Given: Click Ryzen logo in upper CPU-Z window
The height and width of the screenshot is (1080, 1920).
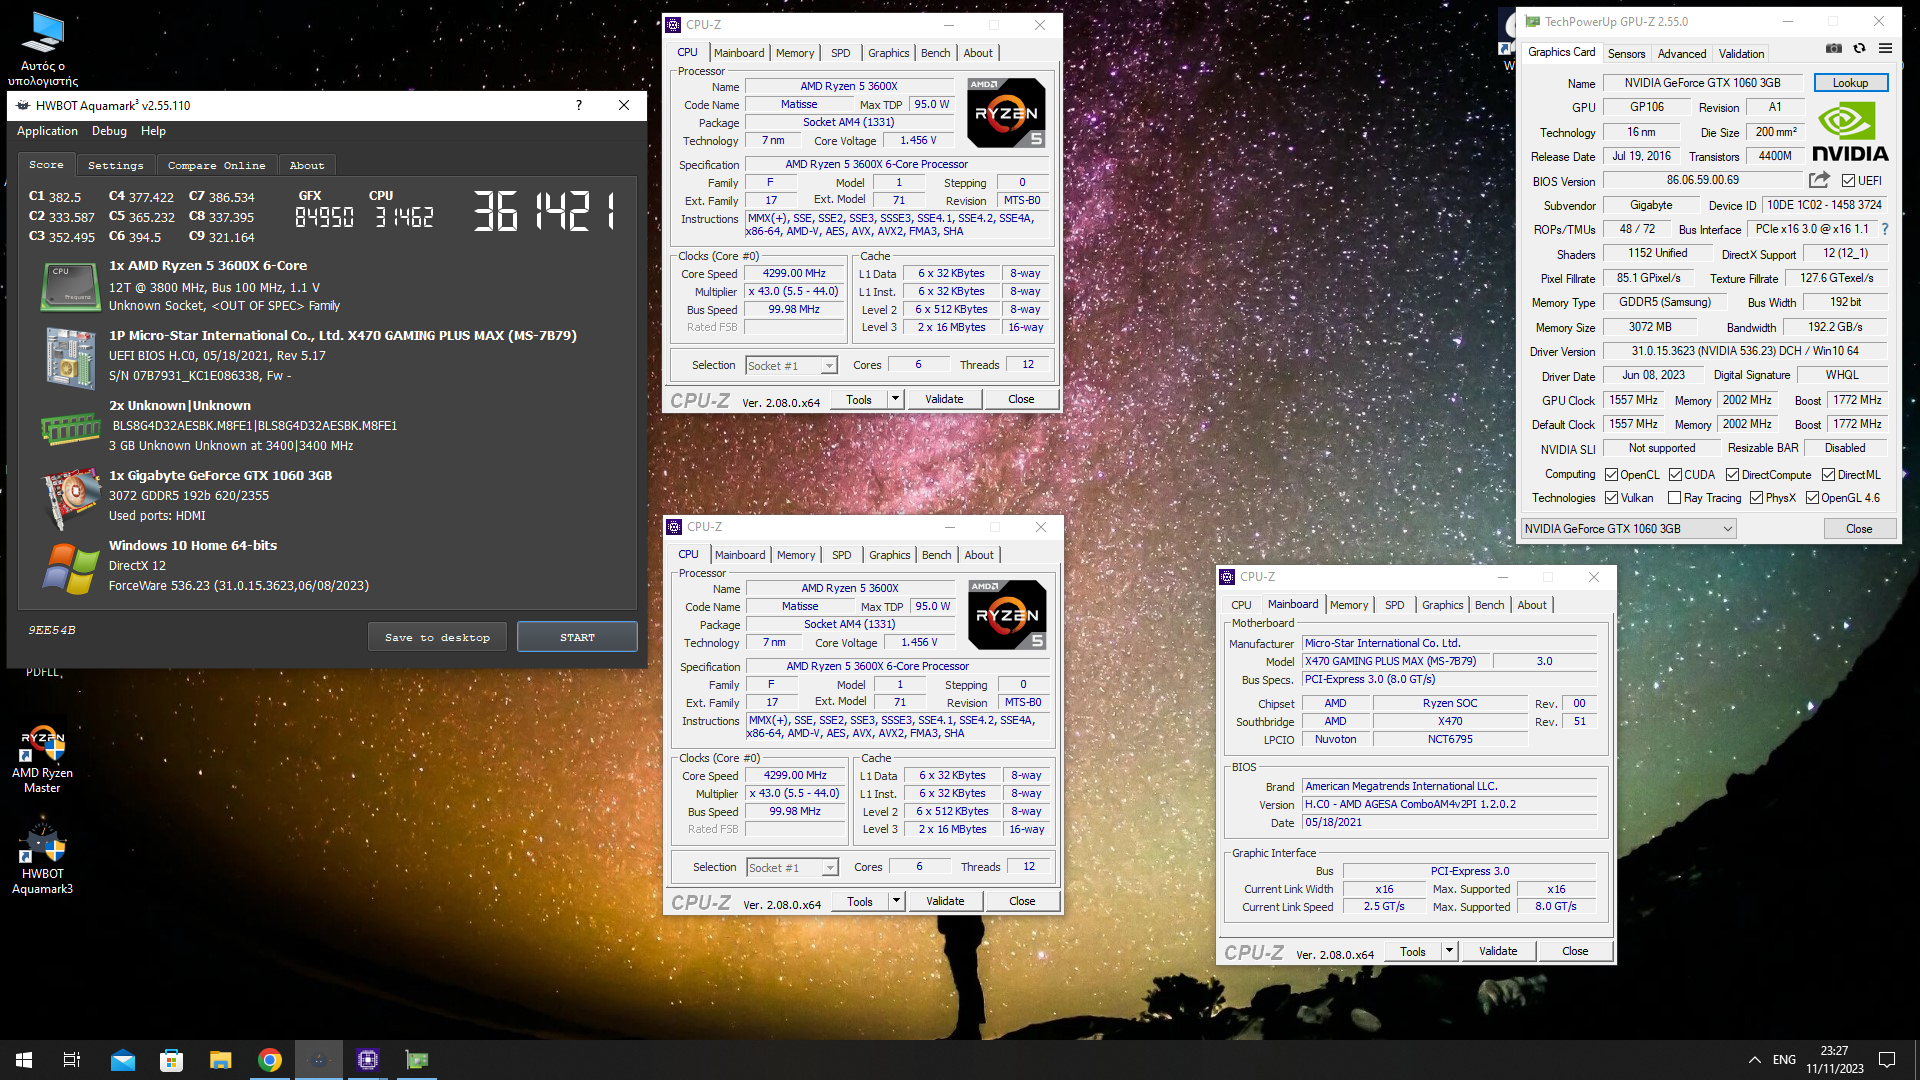Looking at the screenshot, I should click(x=1007, y=113).
